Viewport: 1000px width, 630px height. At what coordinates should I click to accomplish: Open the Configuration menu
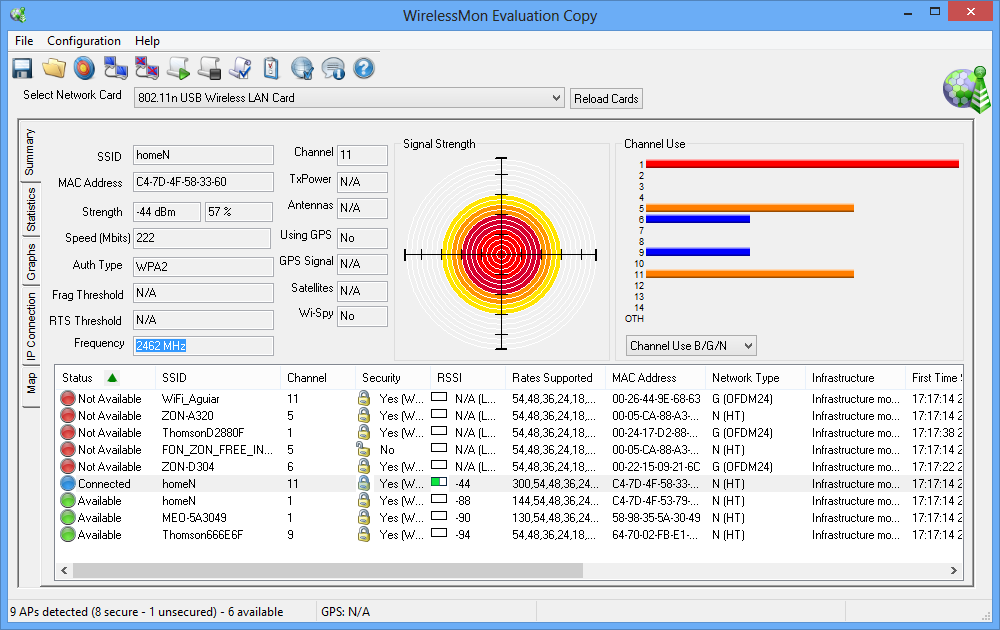(84, 41)
